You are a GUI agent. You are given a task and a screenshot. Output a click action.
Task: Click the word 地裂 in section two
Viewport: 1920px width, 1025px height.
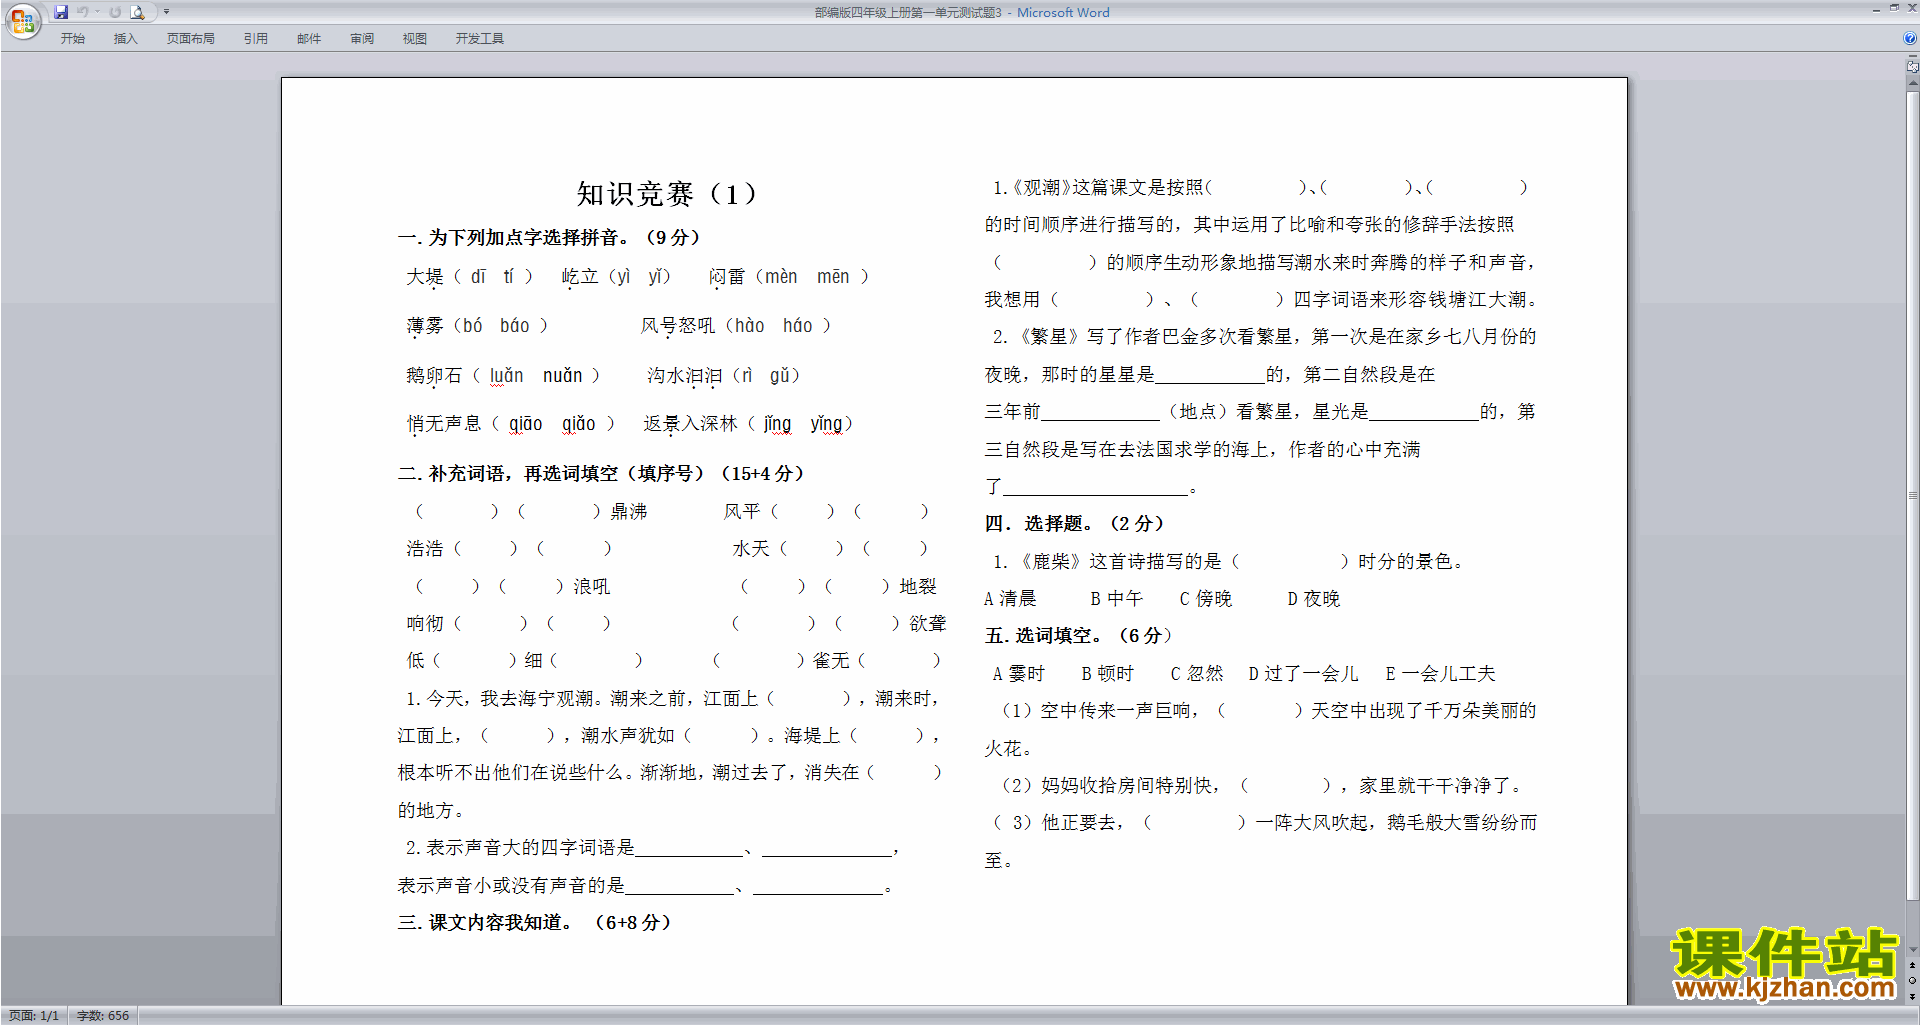coord(918,586)
